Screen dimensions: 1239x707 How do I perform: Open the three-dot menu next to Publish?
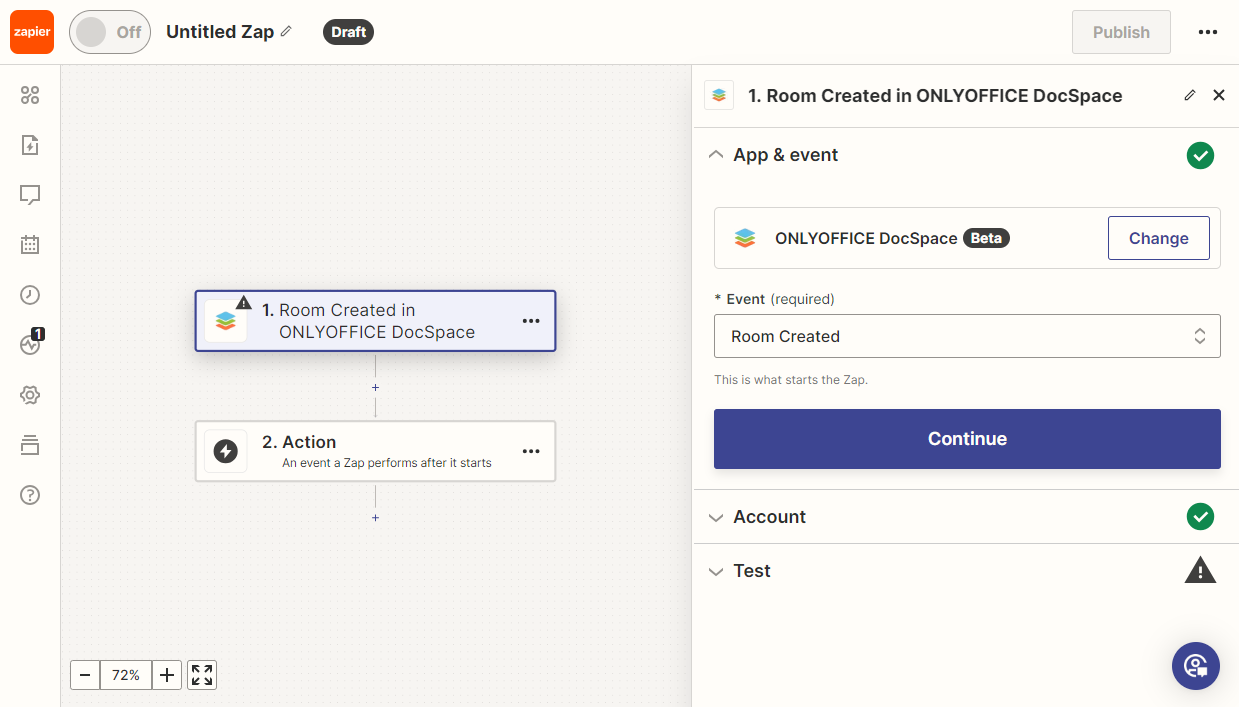click(x=1207, y=32)
